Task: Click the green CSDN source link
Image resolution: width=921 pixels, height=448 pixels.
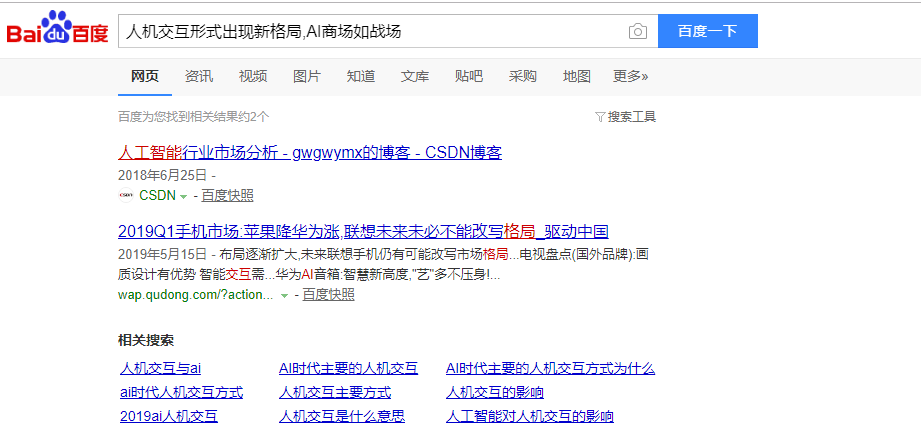Action: click(157, 196)
